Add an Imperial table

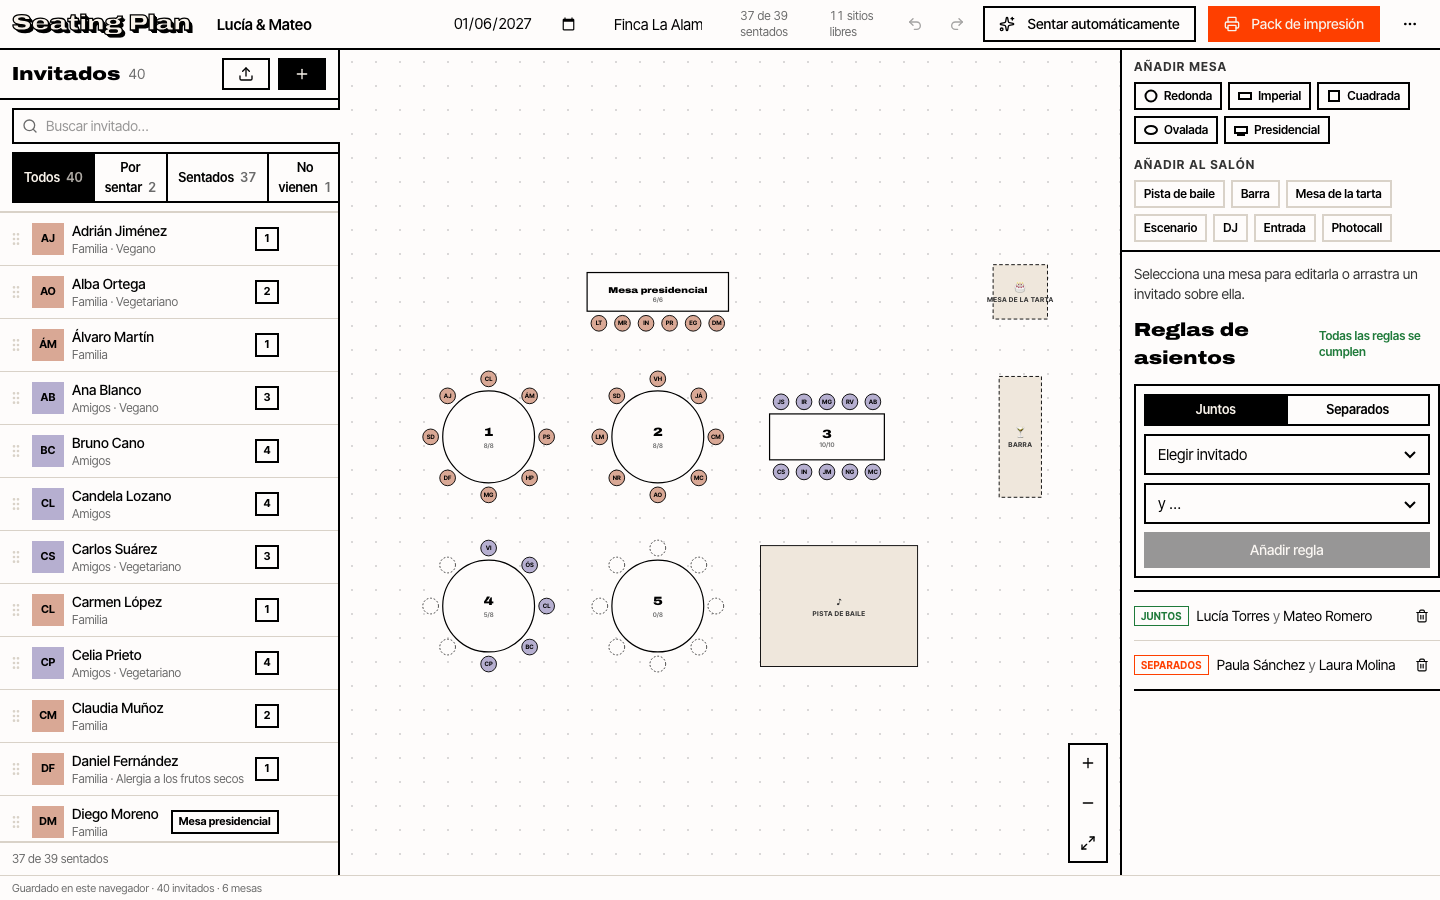(x=1269, y=96)
